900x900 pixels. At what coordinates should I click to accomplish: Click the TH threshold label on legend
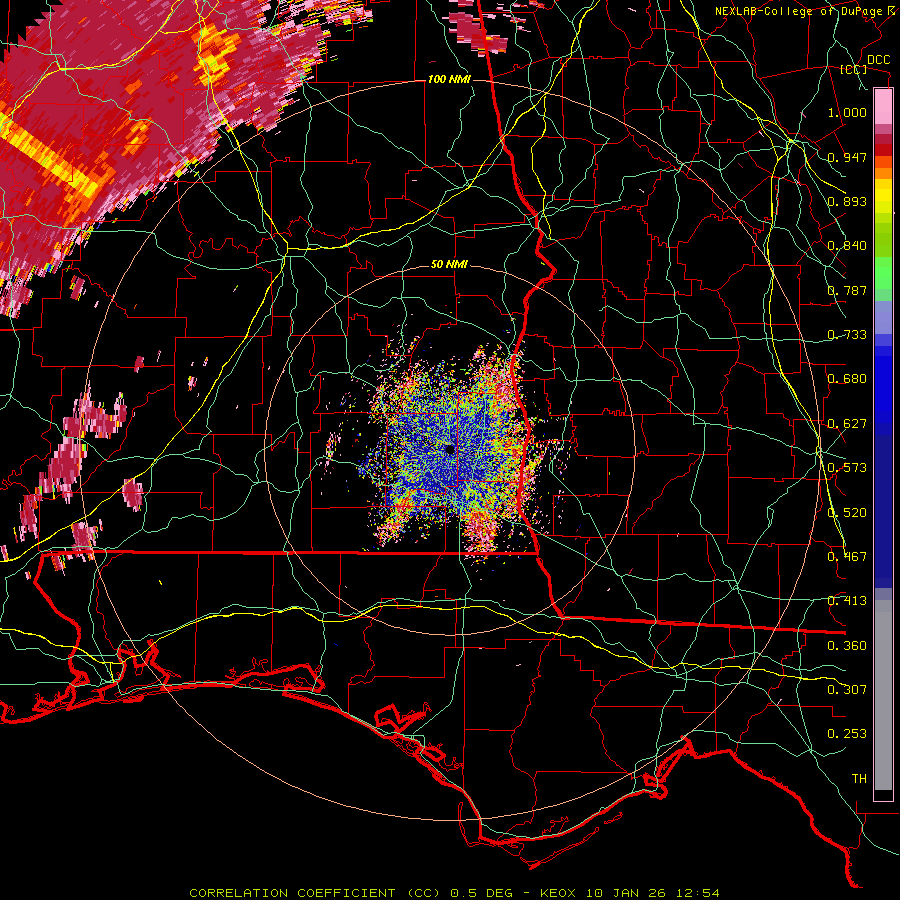tap(859, 779)
